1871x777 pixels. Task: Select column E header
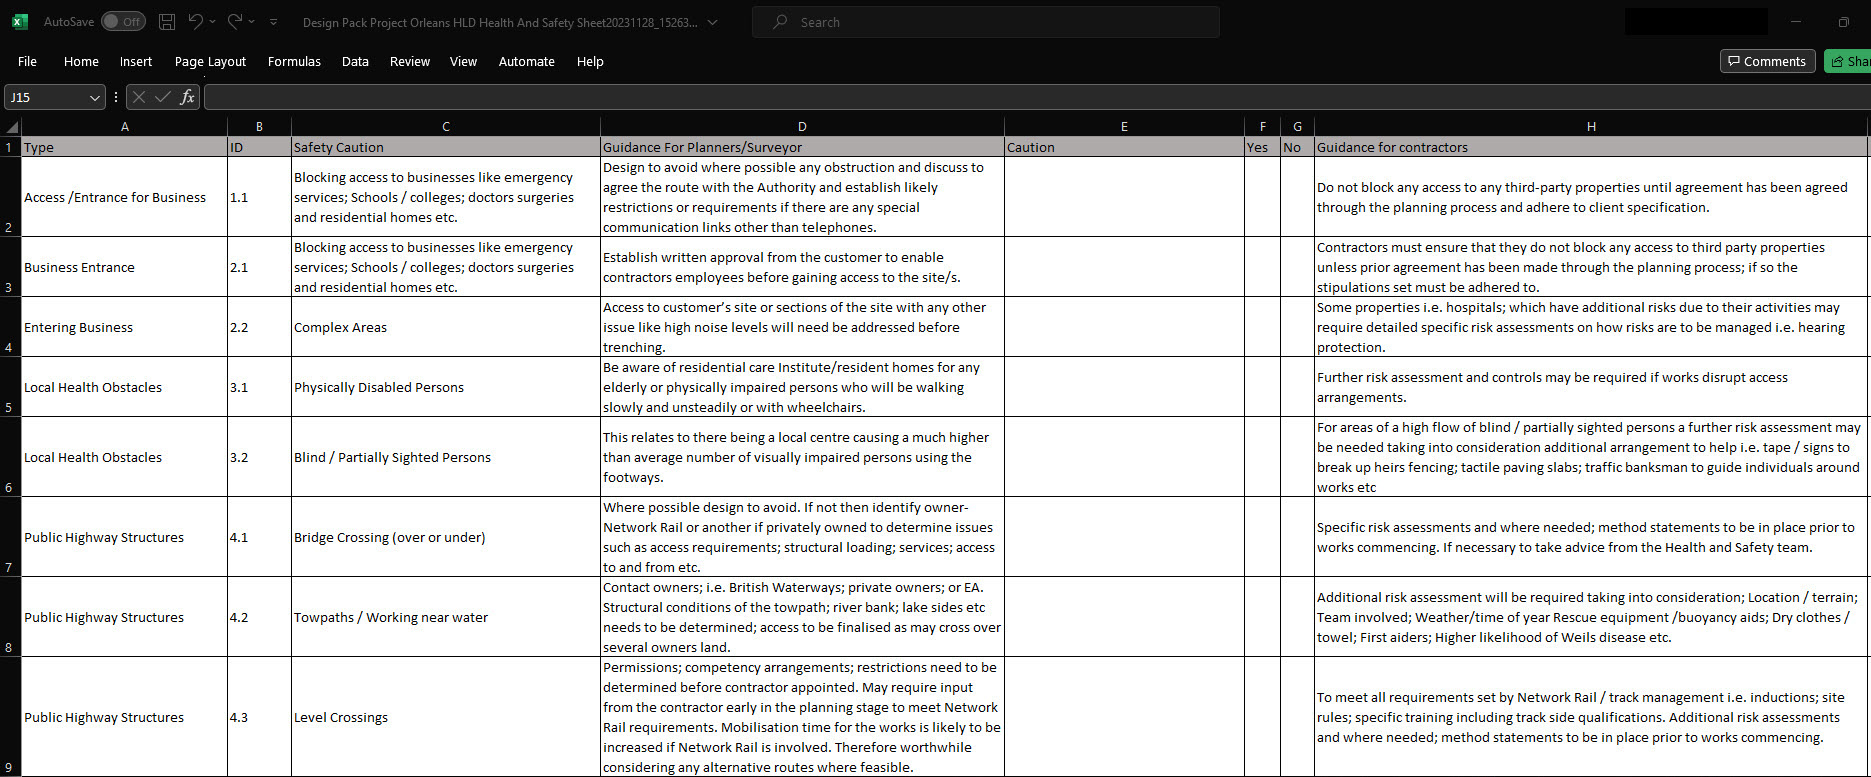(x=1124, y=127)
